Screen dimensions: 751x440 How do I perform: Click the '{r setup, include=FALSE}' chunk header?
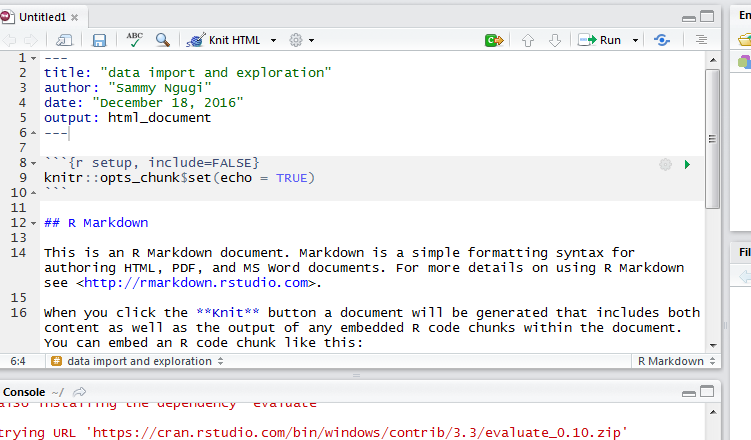tap(163, 163)
